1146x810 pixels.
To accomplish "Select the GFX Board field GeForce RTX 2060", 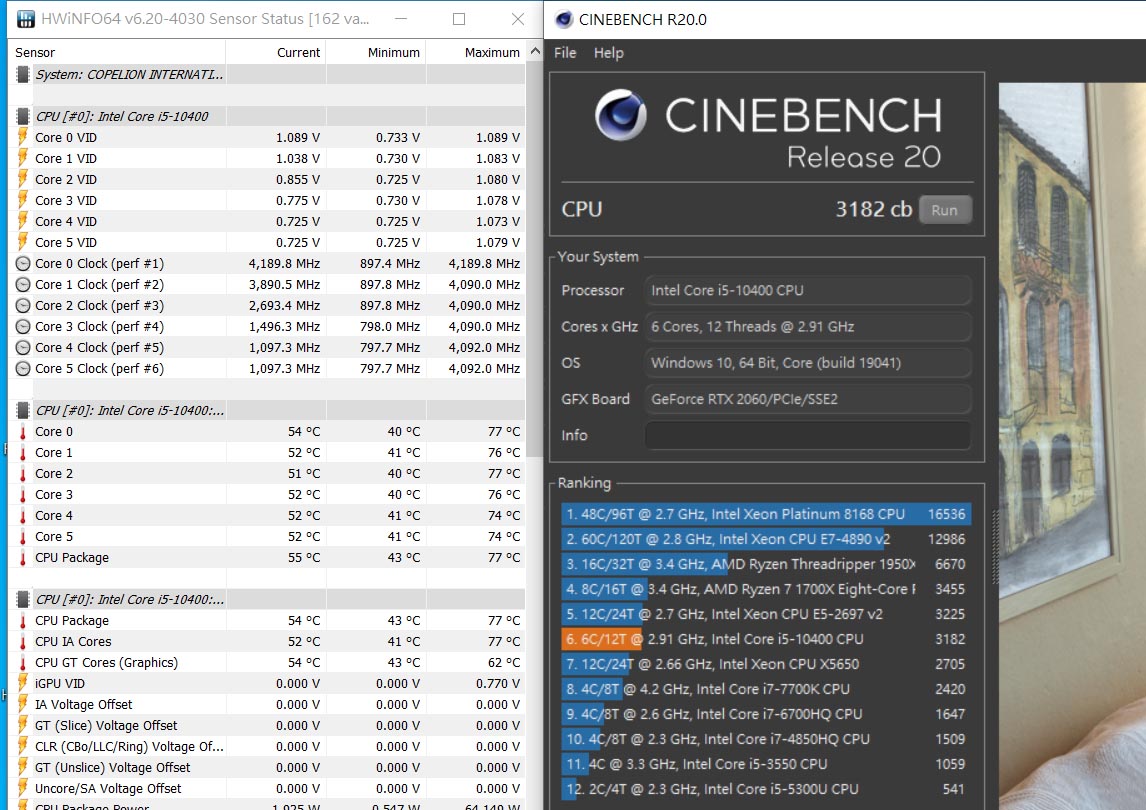I will pyautogui.click(x=808, y=399).
